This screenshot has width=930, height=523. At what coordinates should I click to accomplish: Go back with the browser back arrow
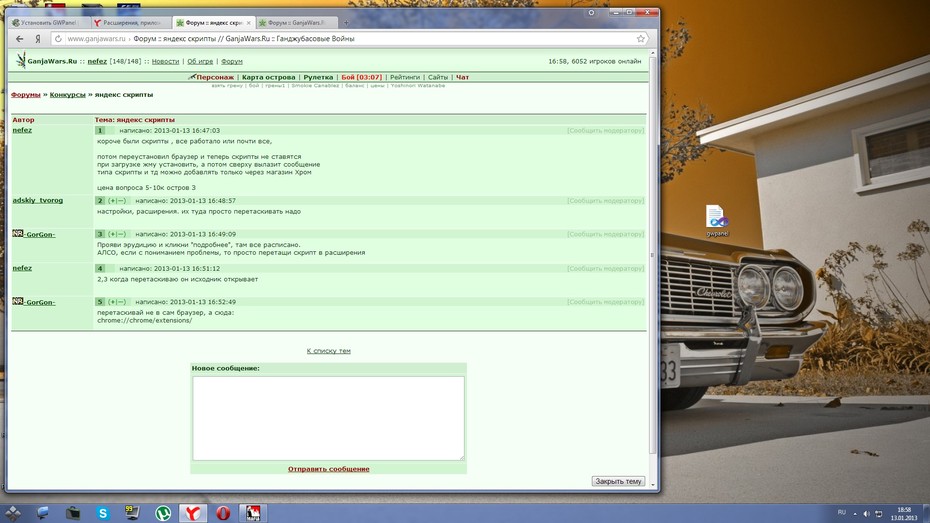coord(20,39)
